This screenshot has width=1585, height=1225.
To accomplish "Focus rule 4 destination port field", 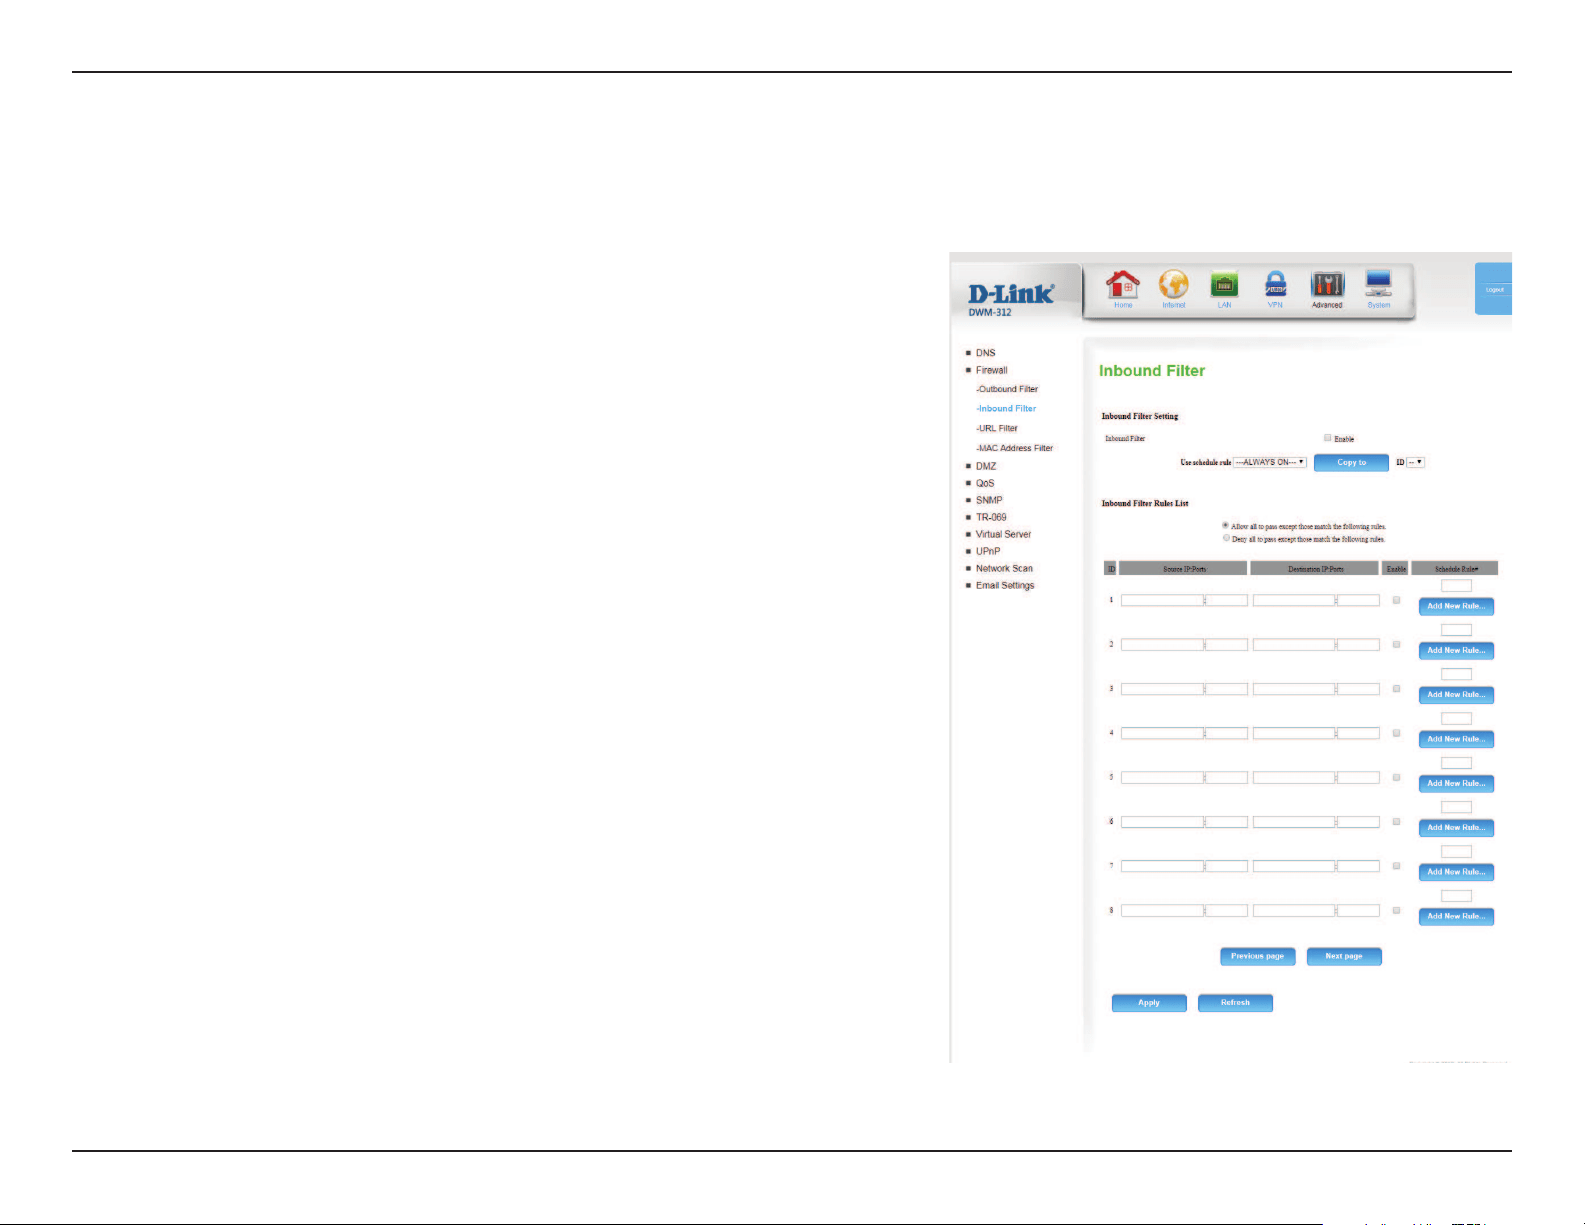I will pos(1359,733).
